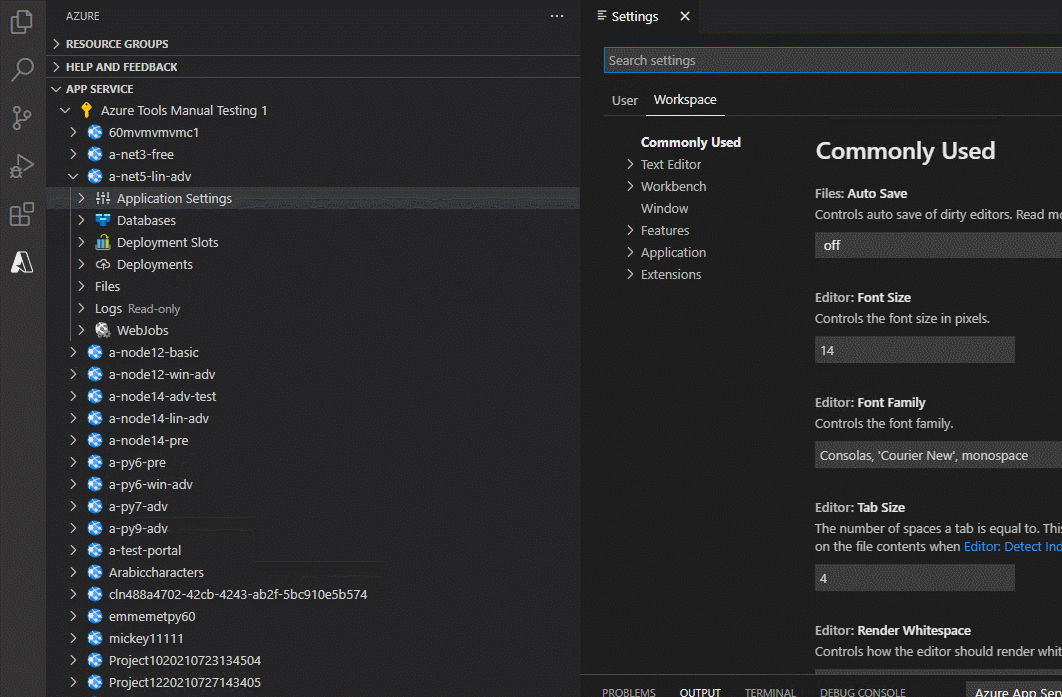Click the web app icon for mickey11111
The image size is (1062, 697).
coord(95,638)
